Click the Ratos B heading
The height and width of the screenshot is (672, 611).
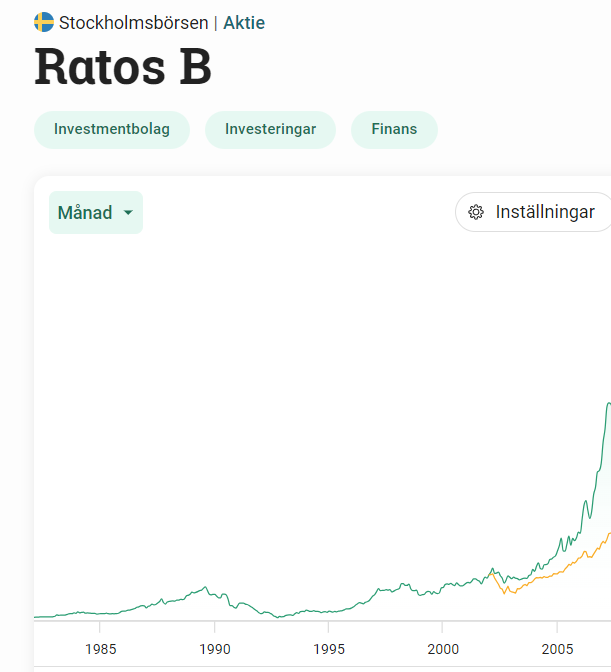[x=123, y=67]
